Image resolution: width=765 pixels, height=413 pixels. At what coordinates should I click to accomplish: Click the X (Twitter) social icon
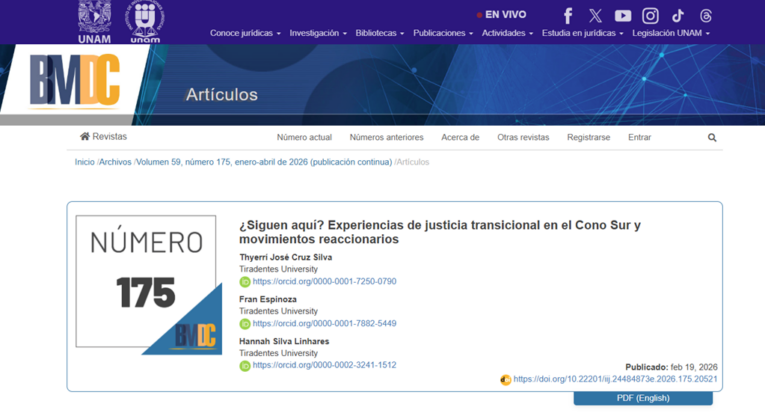click(596, 16)
